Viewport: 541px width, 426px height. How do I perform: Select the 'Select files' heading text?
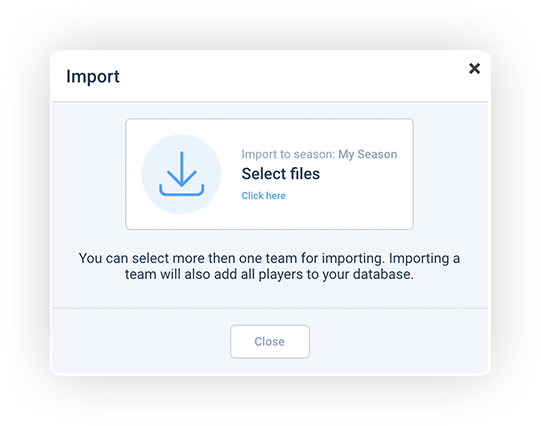pos(281,174)
